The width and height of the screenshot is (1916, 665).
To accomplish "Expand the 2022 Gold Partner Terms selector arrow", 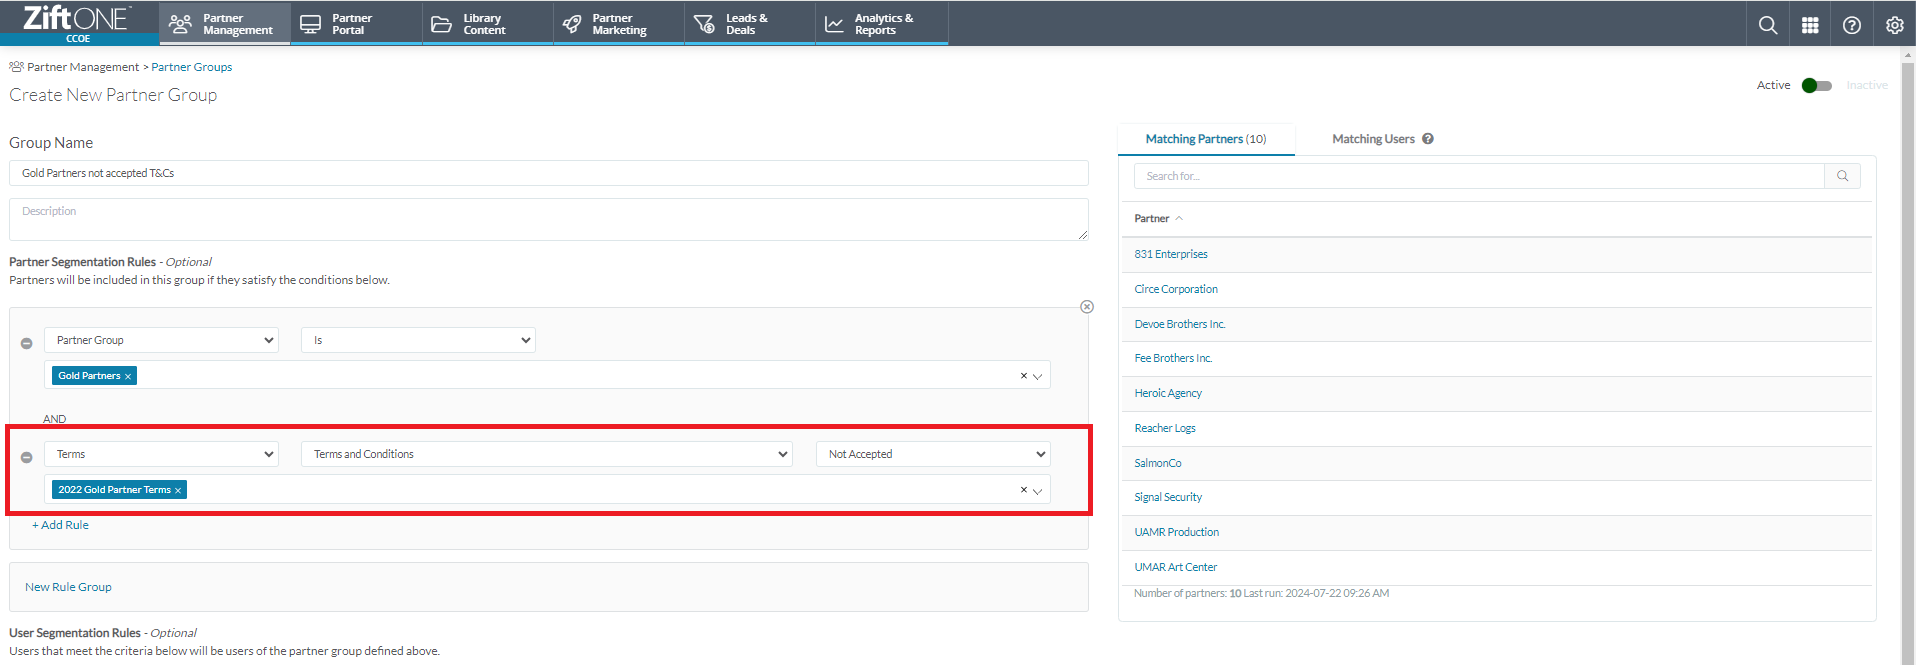I will [x=1038, y=490].
